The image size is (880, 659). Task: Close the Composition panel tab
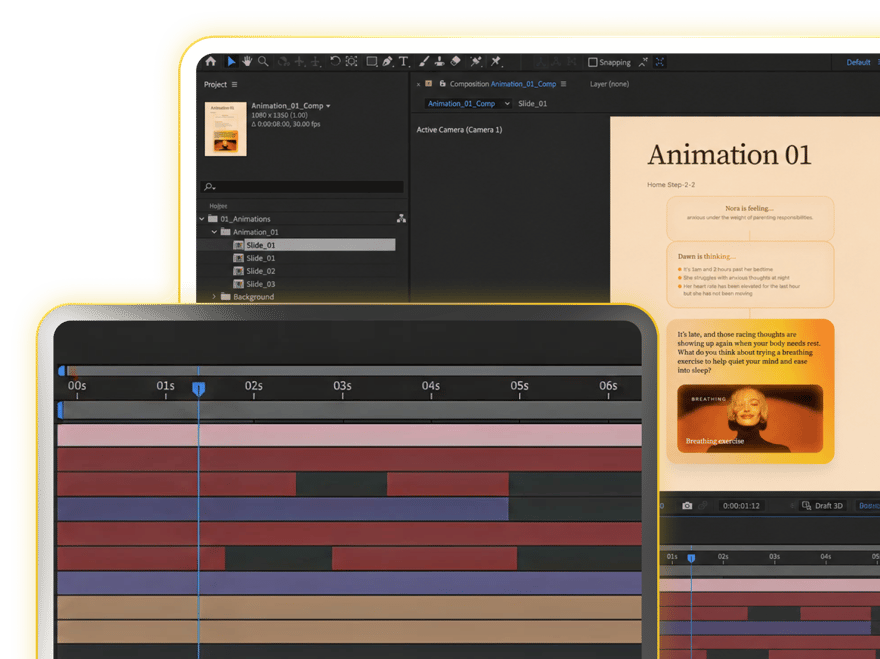418,84
